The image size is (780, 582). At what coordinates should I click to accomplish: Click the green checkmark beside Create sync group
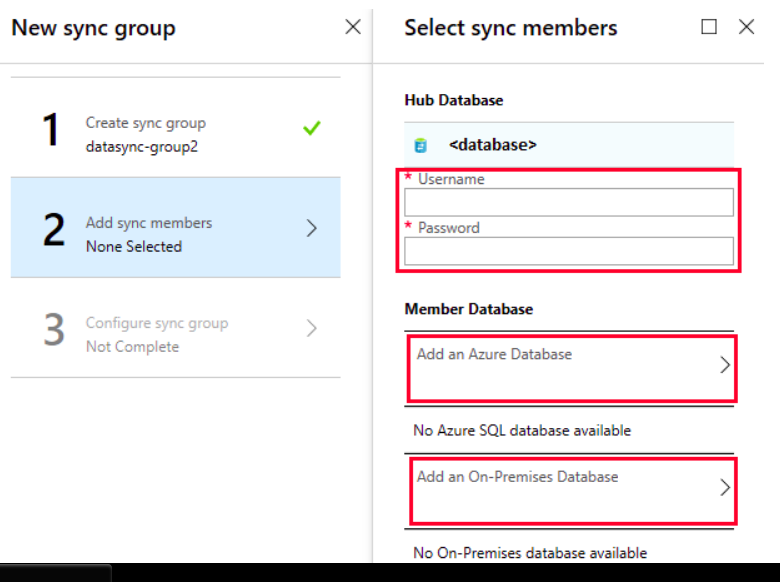click(x=311, y=128)
